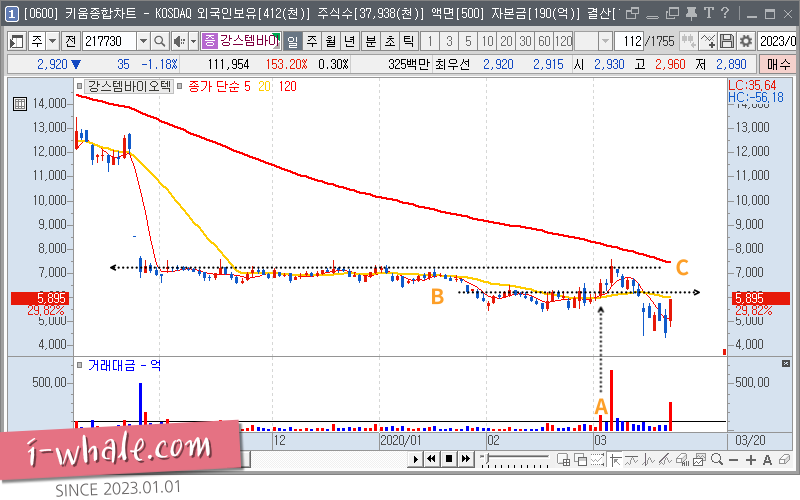The image size is (800, 500).
Task: Toggle the speaker sound icon
Action: pos(179,41)
